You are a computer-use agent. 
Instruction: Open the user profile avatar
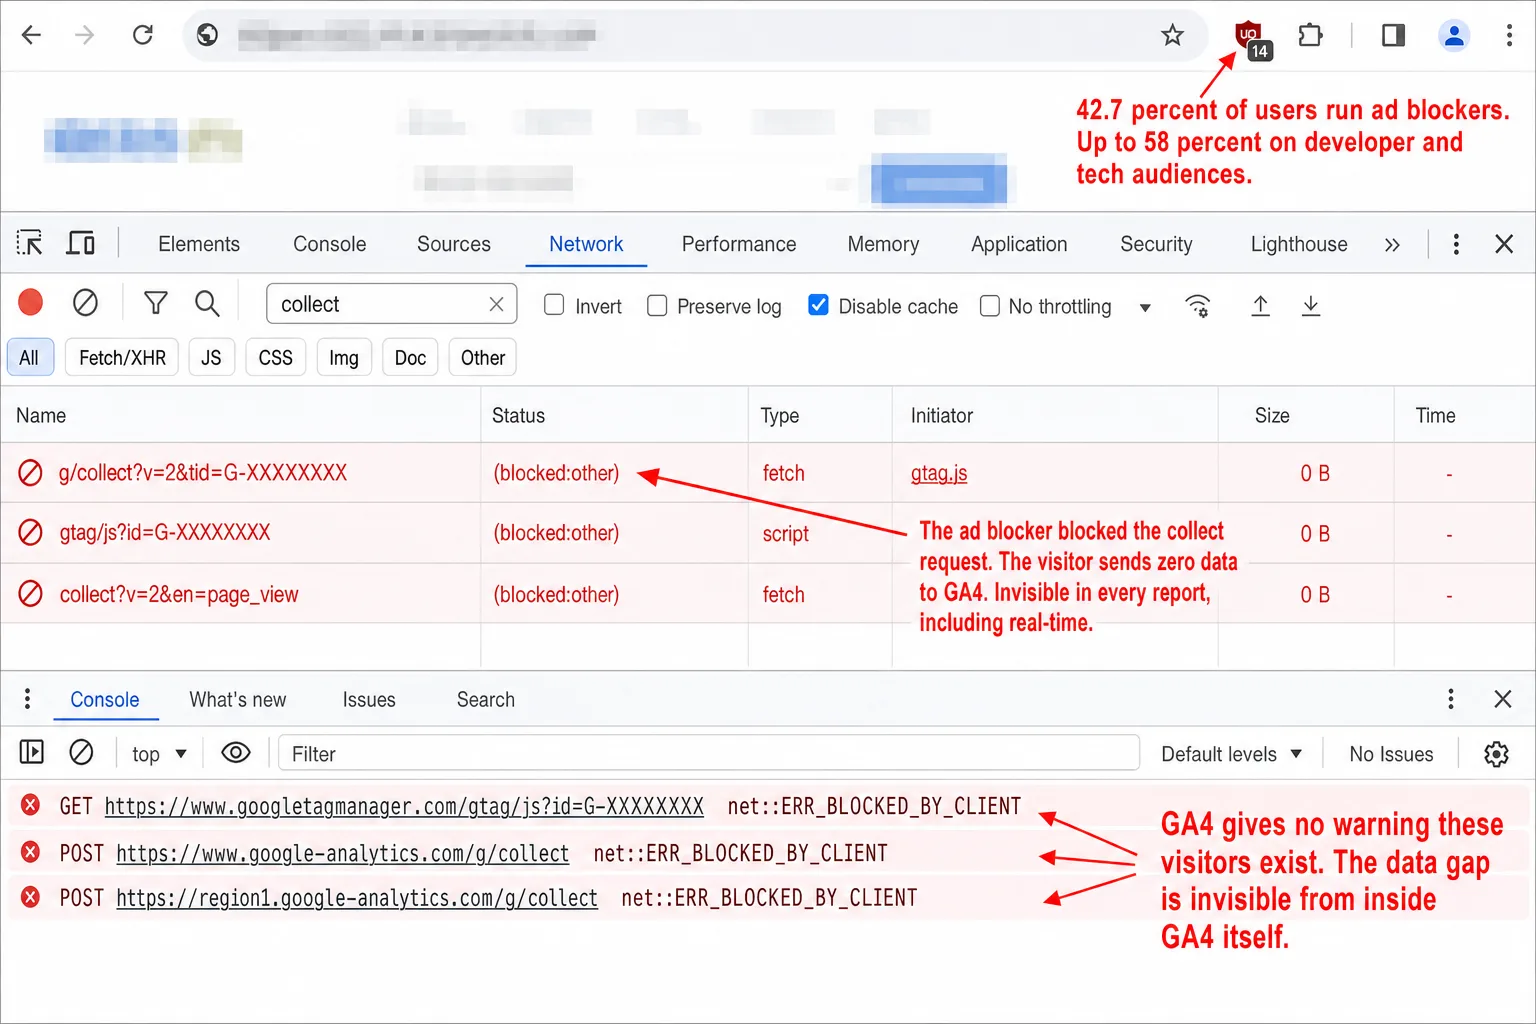[x=1454, y=35]
